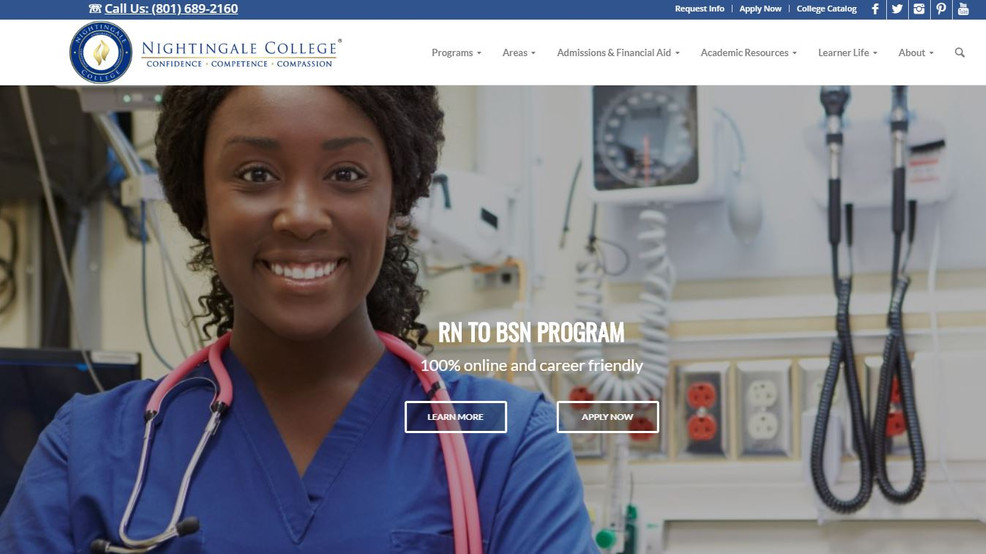Click the Nightingale College seal logo
Viewport: 986px width, 554px height.
[101, 52]
